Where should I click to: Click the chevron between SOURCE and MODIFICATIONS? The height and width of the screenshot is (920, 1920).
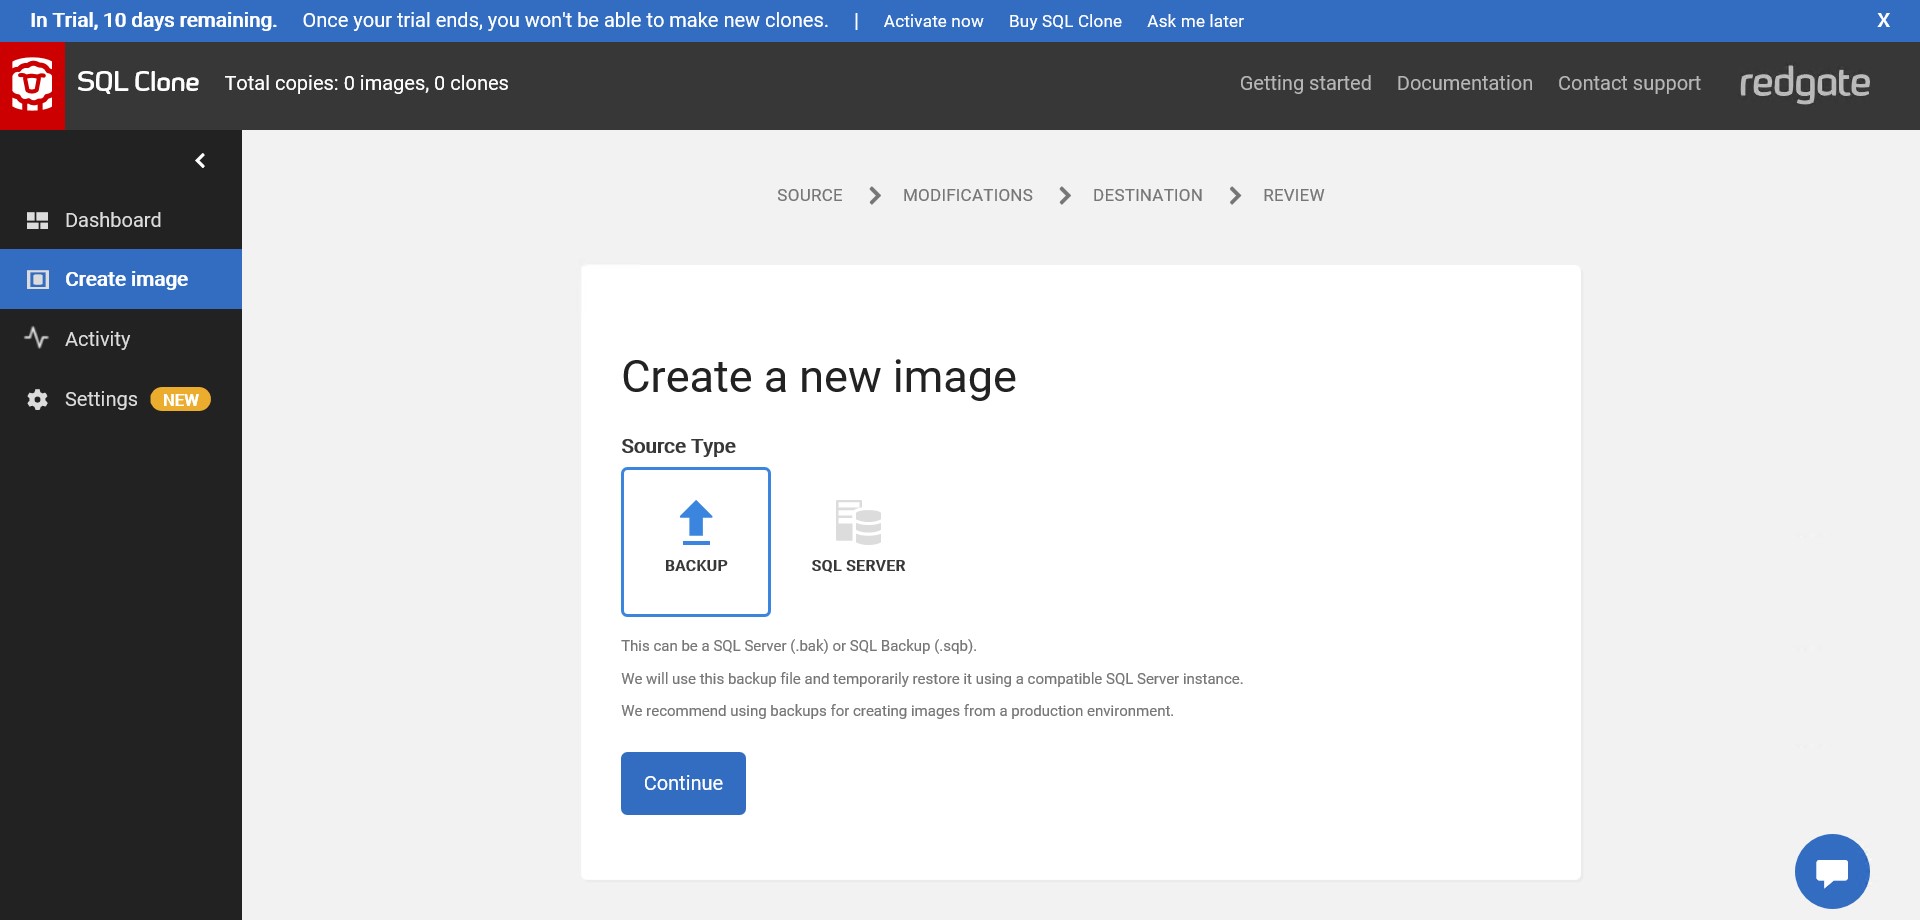point(874,195)
